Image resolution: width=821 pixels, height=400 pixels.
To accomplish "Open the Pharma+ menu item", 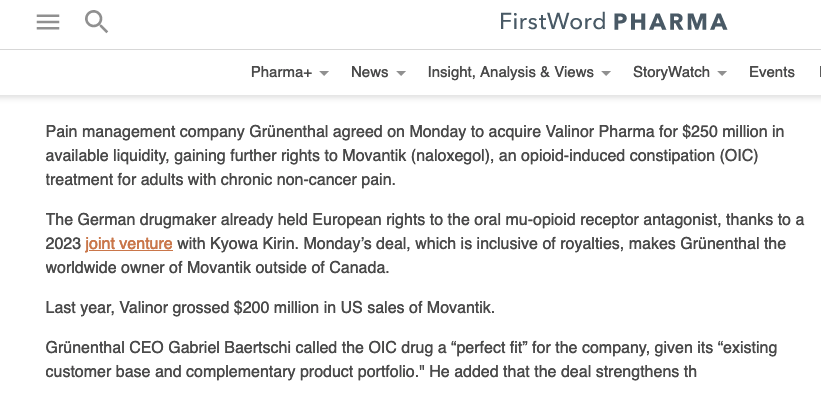I will (x=281, y=72).
